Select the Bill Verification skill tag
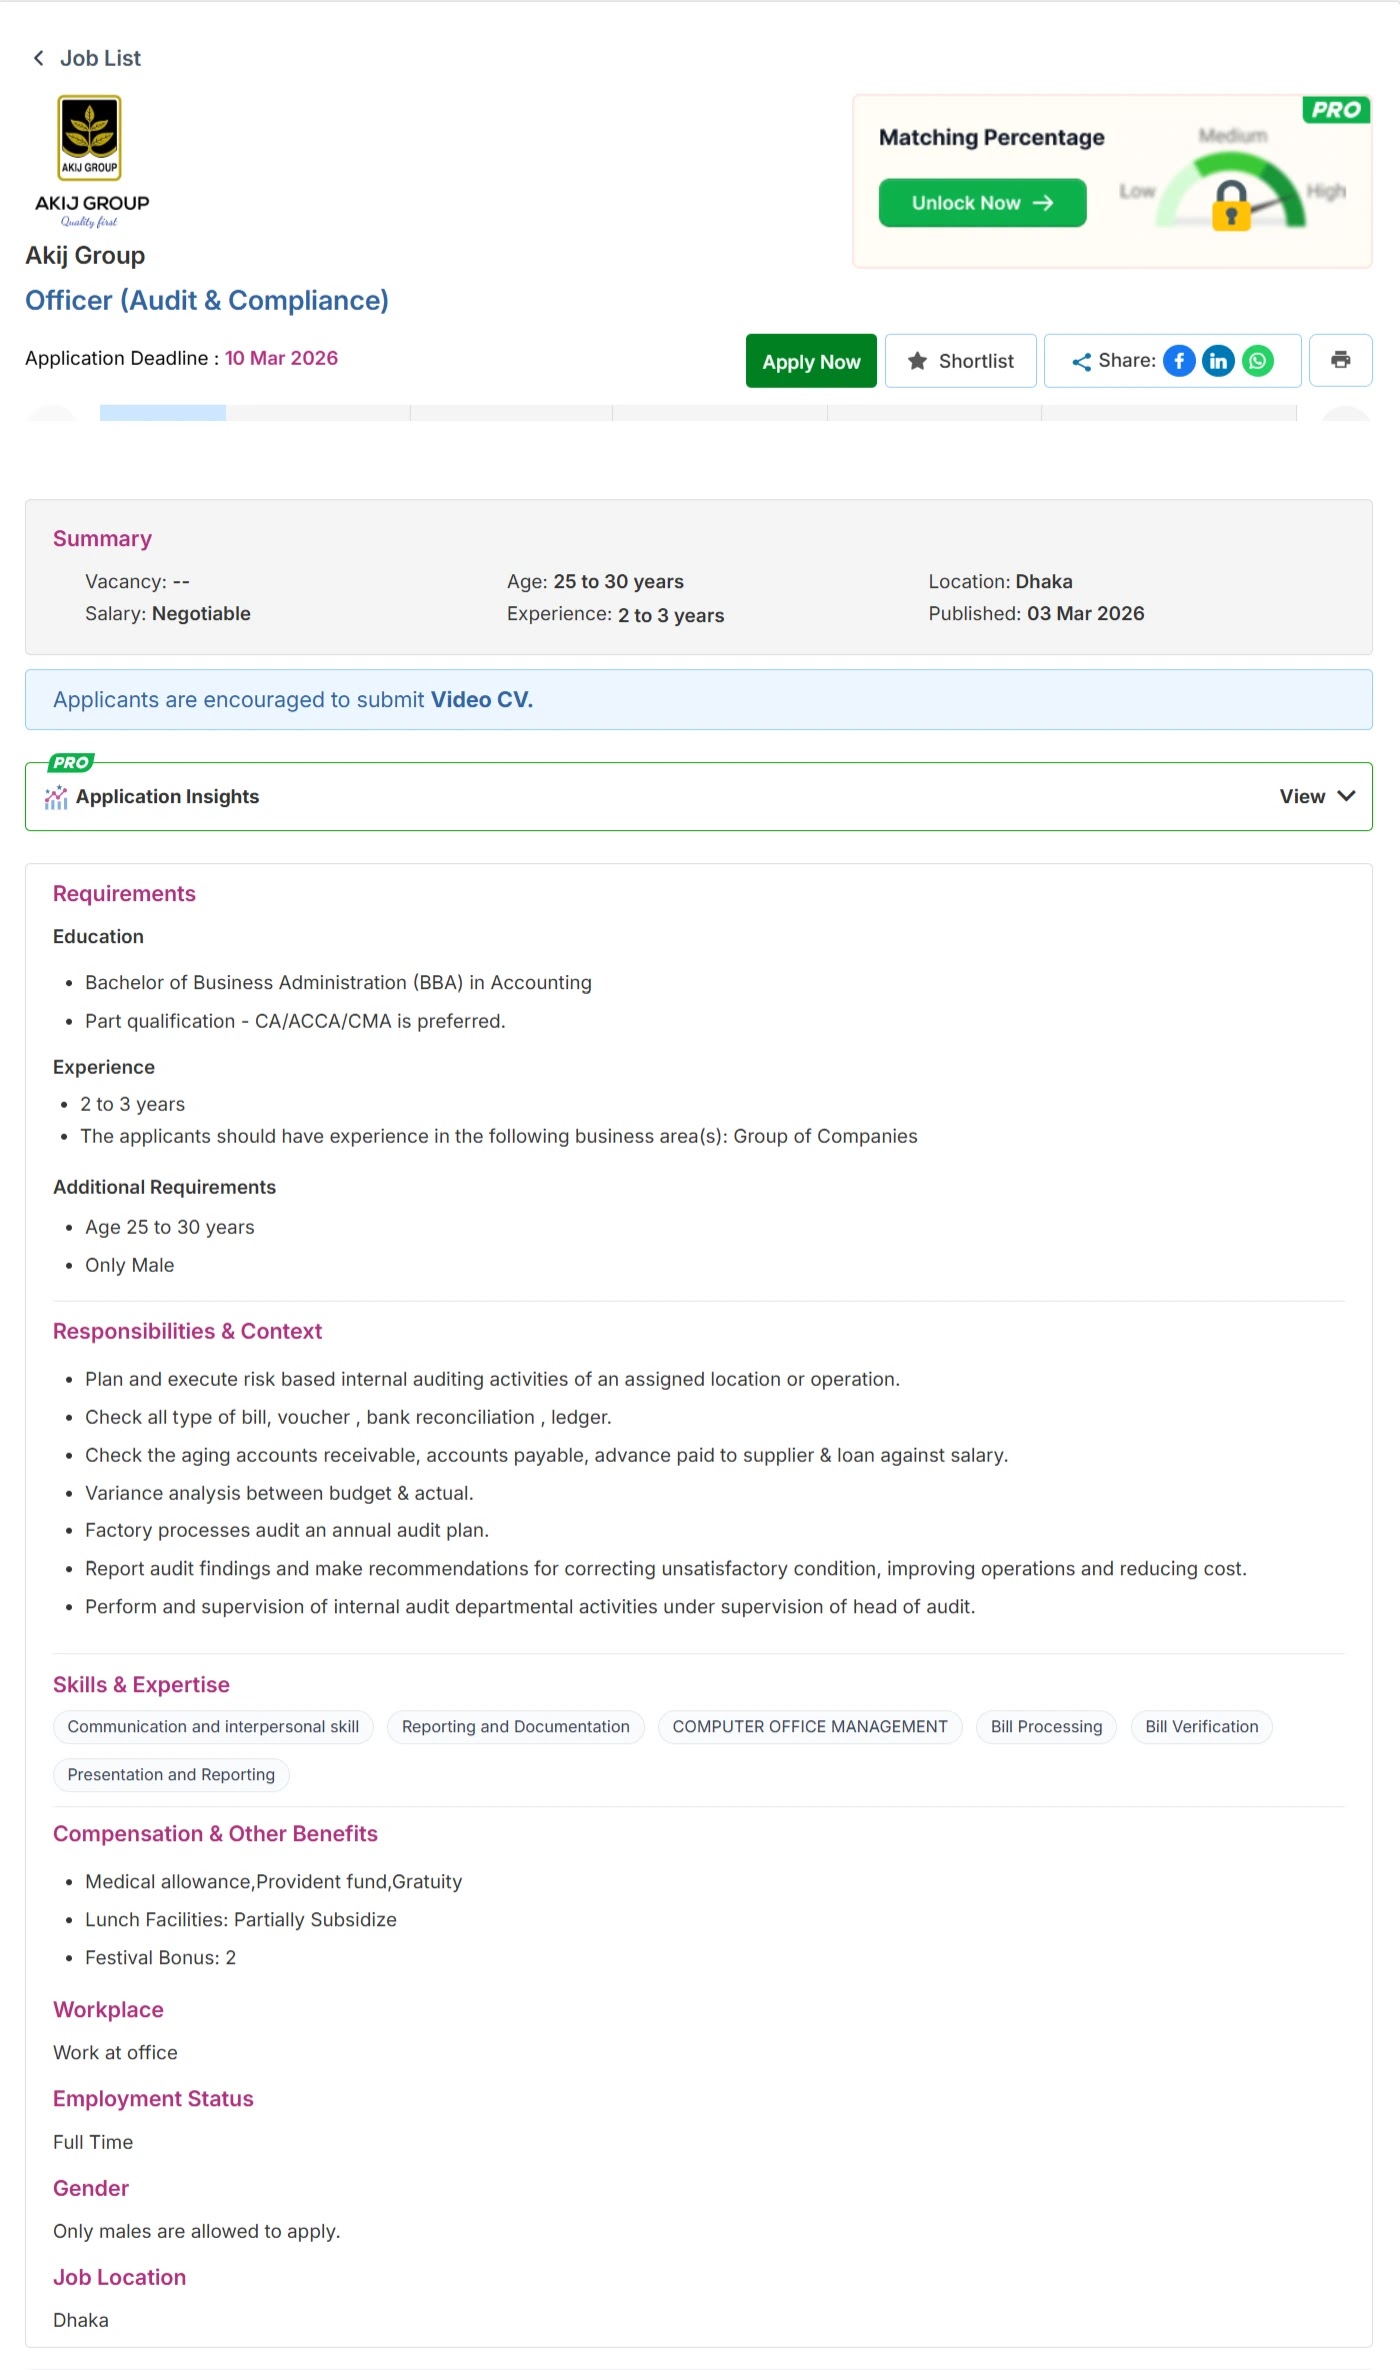This screenshot has height=2370, width=1400. point(1201,1727)
